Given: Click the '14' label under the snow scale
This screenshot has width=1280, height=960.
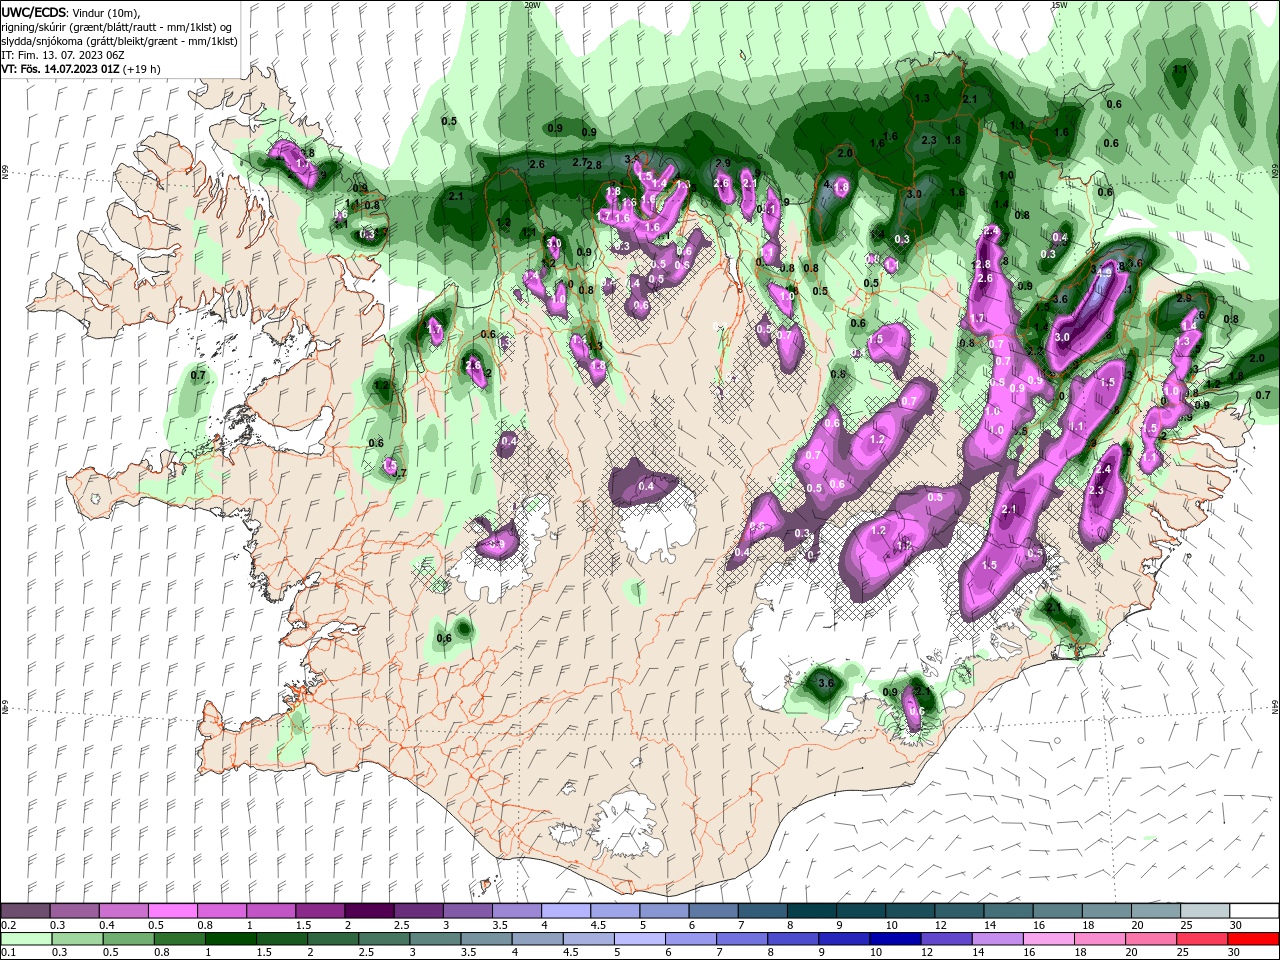Looking at the screenshot, I should click(990, 925).
